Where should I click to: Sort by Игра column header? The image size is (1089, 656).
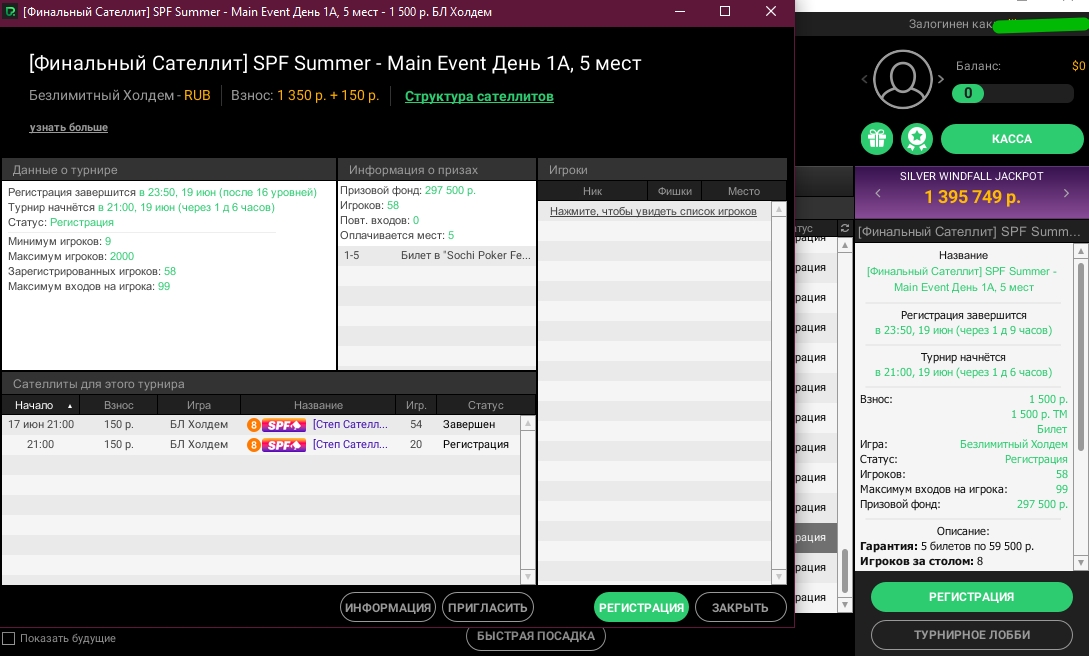(x=199, y=405)
